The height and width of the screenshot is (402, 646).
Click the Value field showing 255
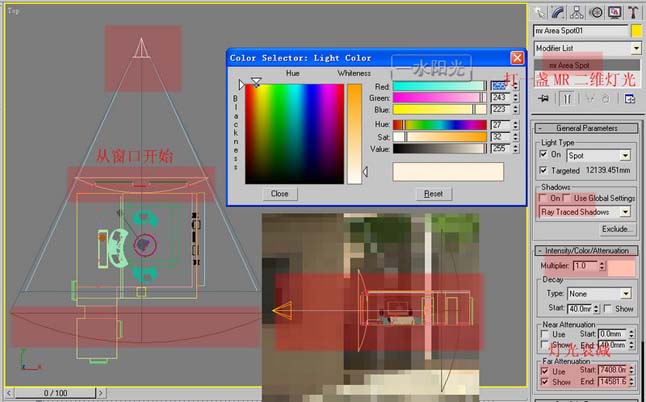[501, 148]
